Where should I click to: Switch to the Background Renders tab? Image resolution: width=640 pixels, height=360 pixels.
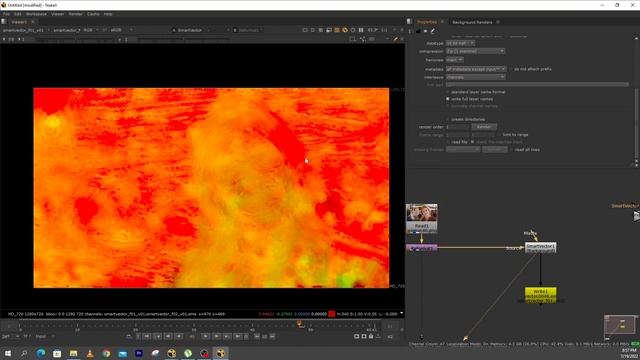[x=472, y=22]
